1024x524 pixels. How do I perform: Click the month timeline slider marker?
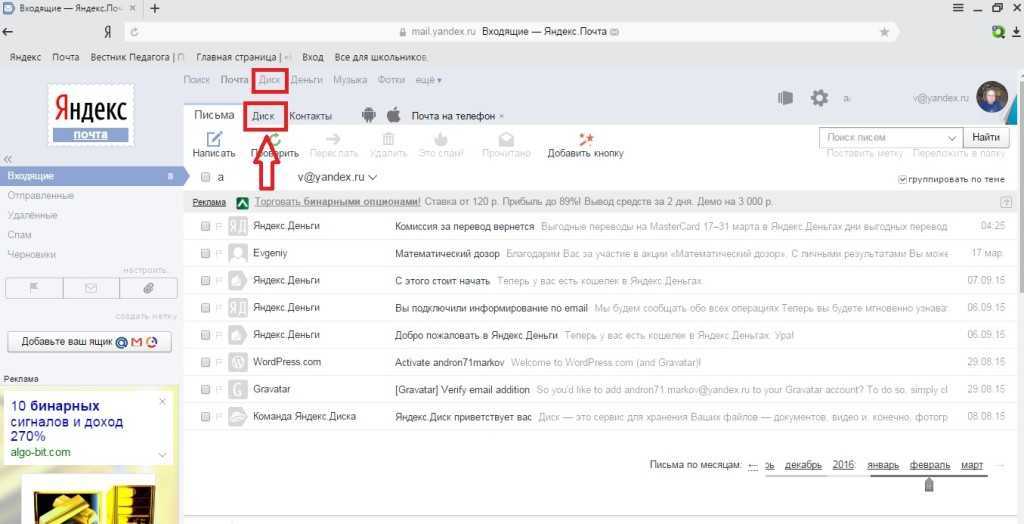click(929, 485)
